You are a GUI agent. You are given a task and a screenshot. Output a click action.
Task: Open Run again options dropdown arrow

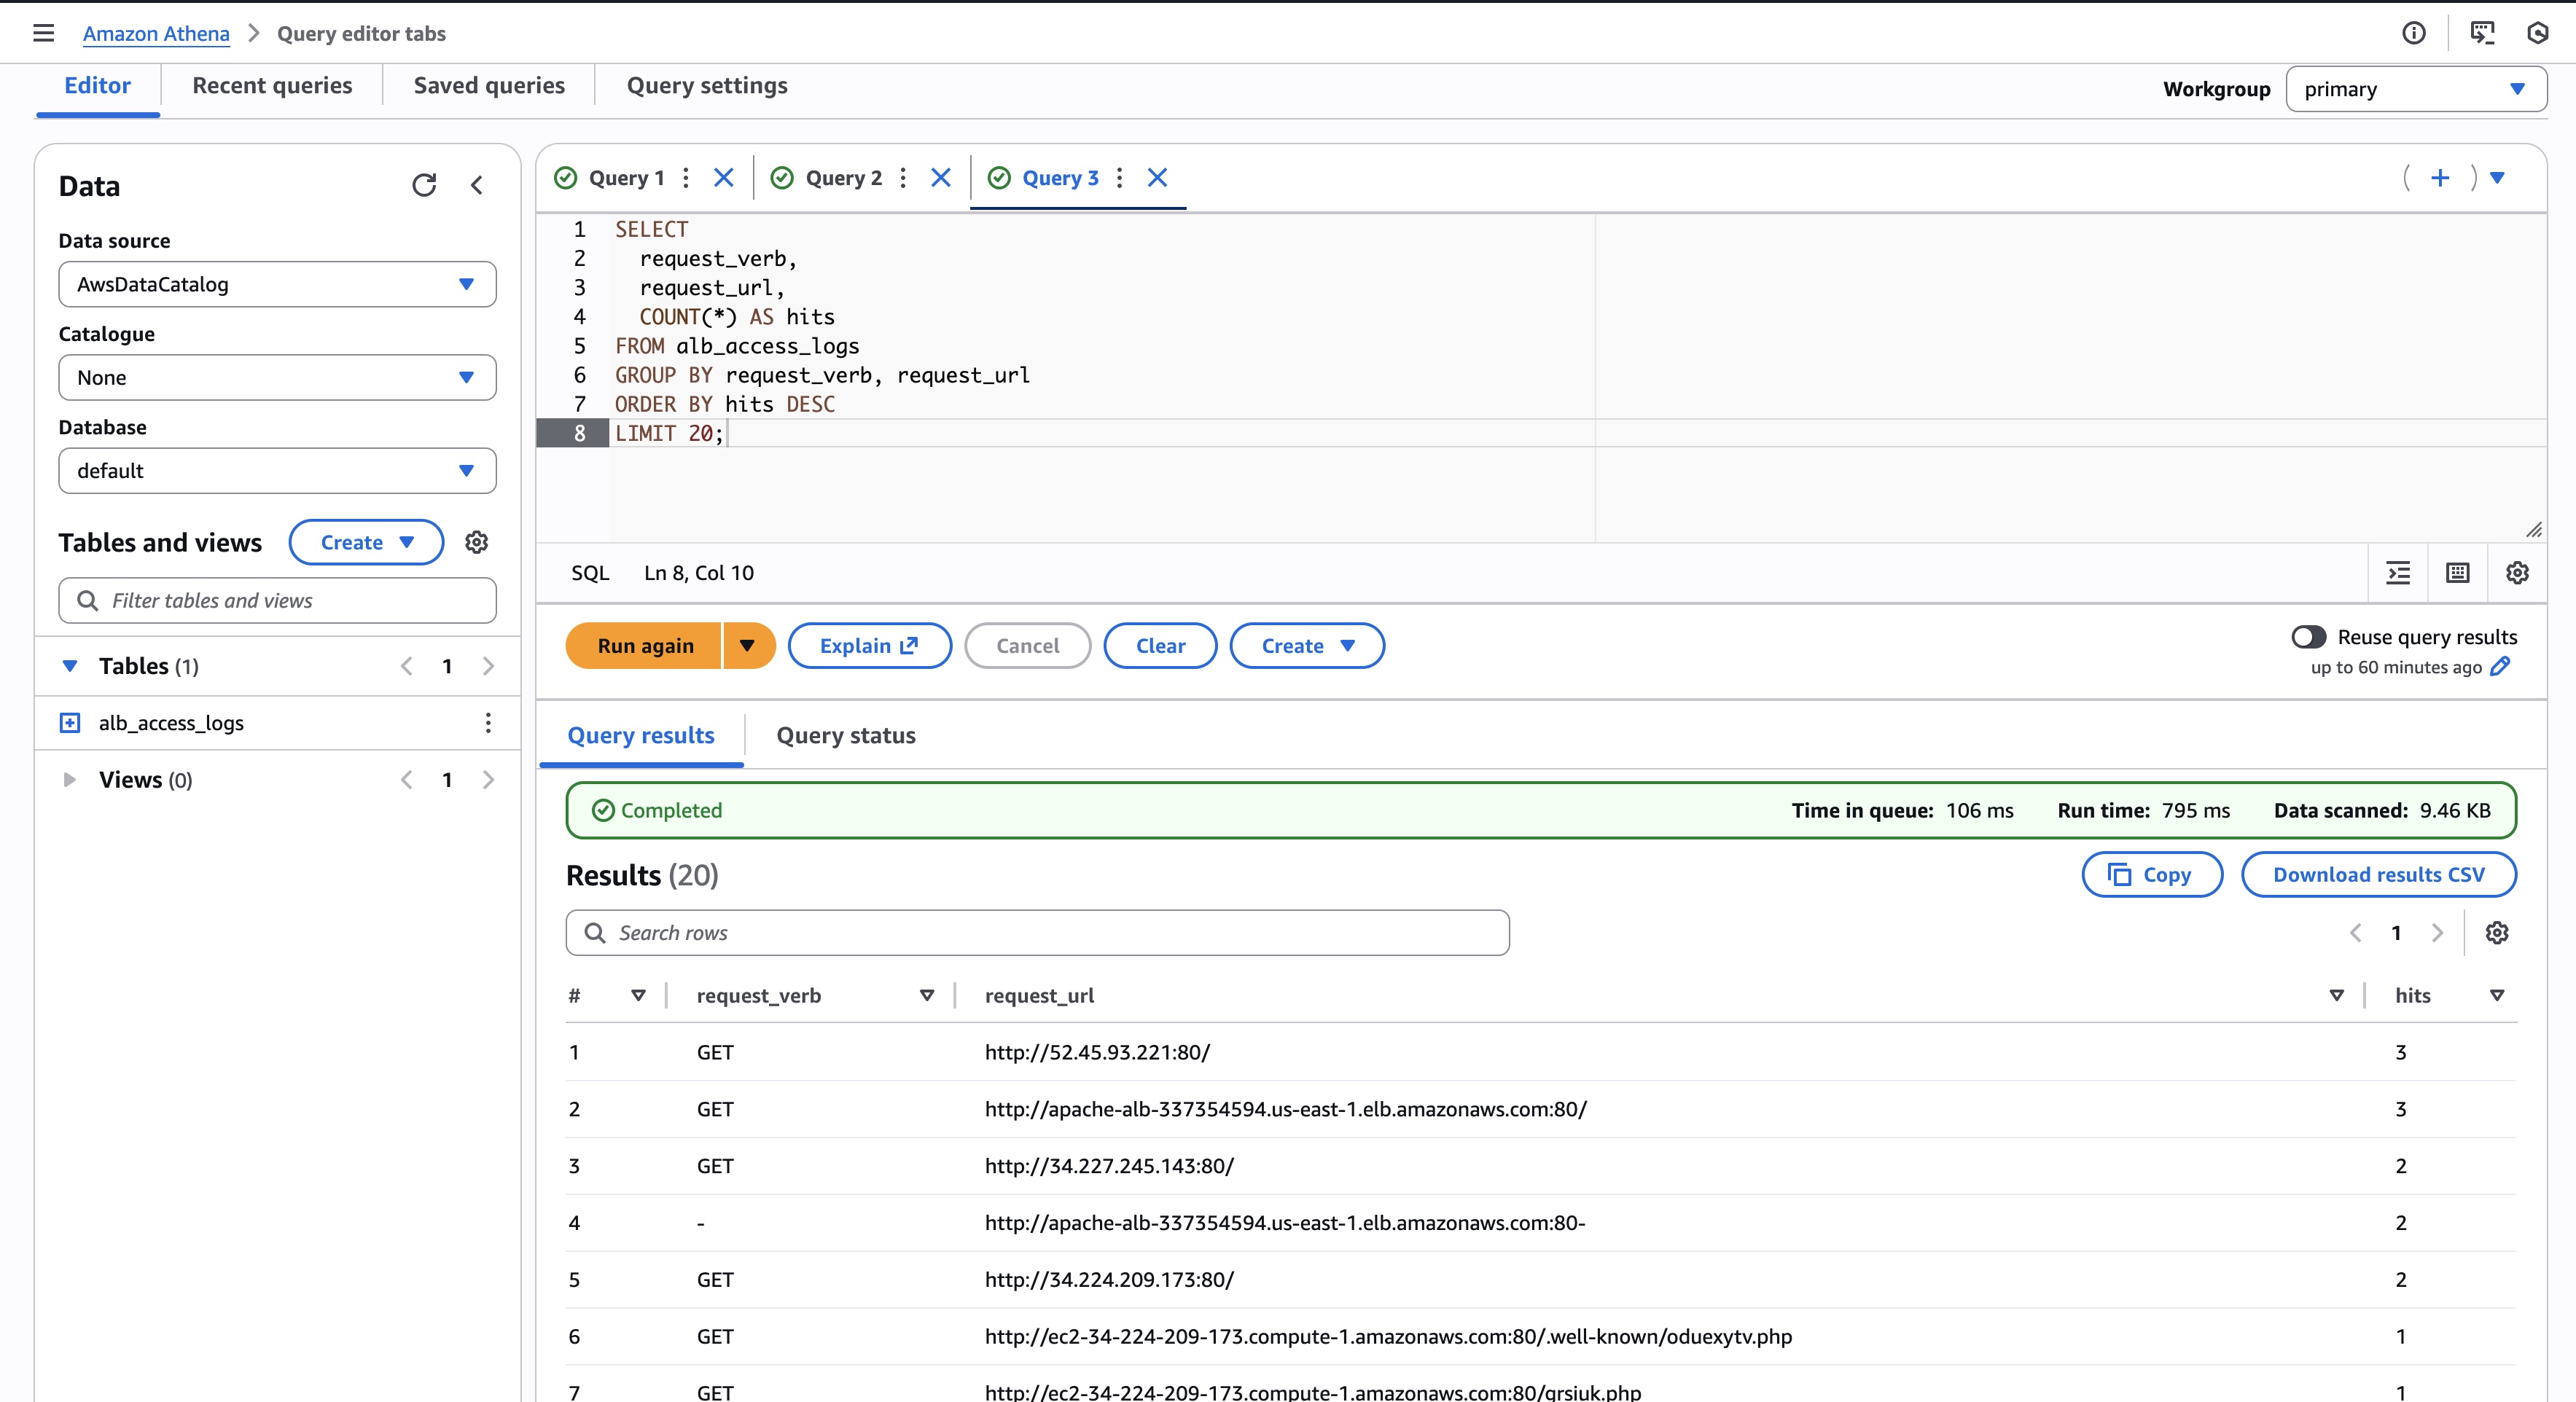747,646
